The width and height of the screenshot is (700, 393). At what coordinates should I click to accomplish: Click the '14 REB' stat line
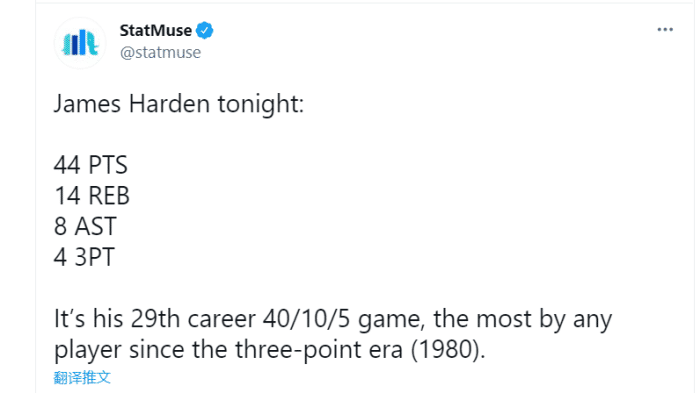click(x=92, y=196)
